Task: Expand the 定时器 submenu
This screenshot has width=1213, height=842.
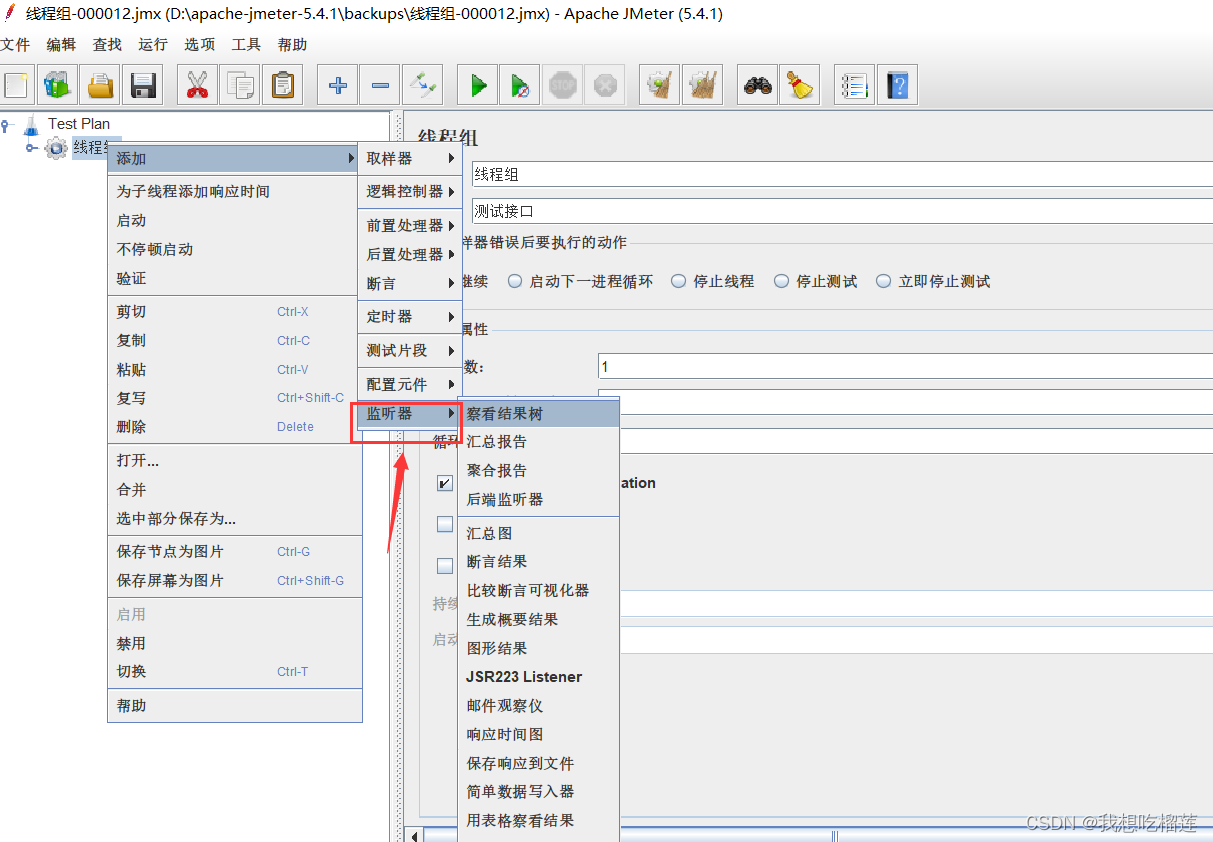Action: (x=410, y=317)
